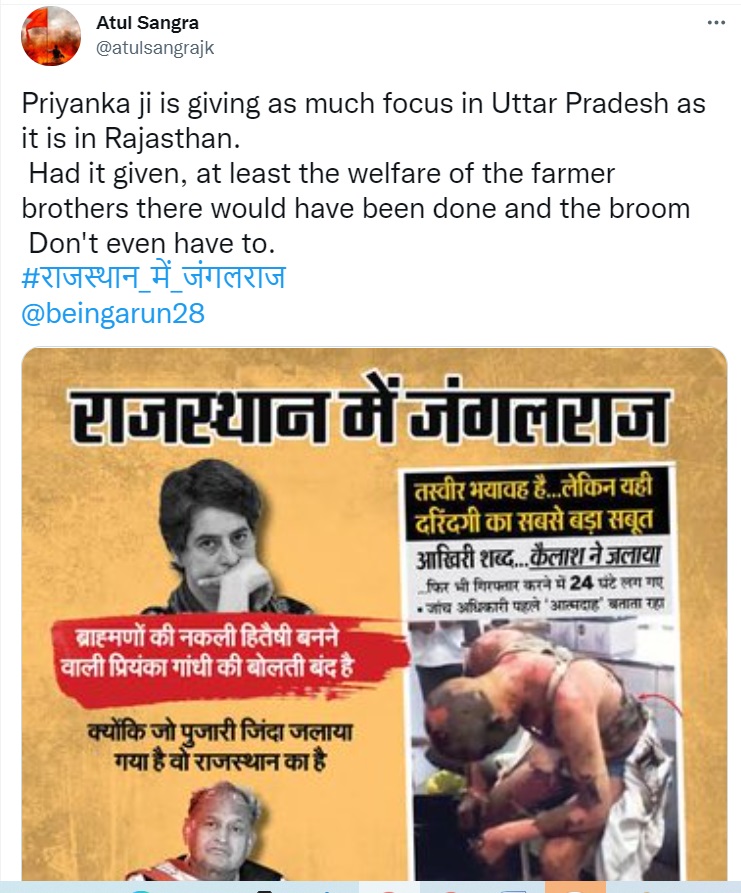Open the @atulsangrajk handle link

(x=155, y=48)
